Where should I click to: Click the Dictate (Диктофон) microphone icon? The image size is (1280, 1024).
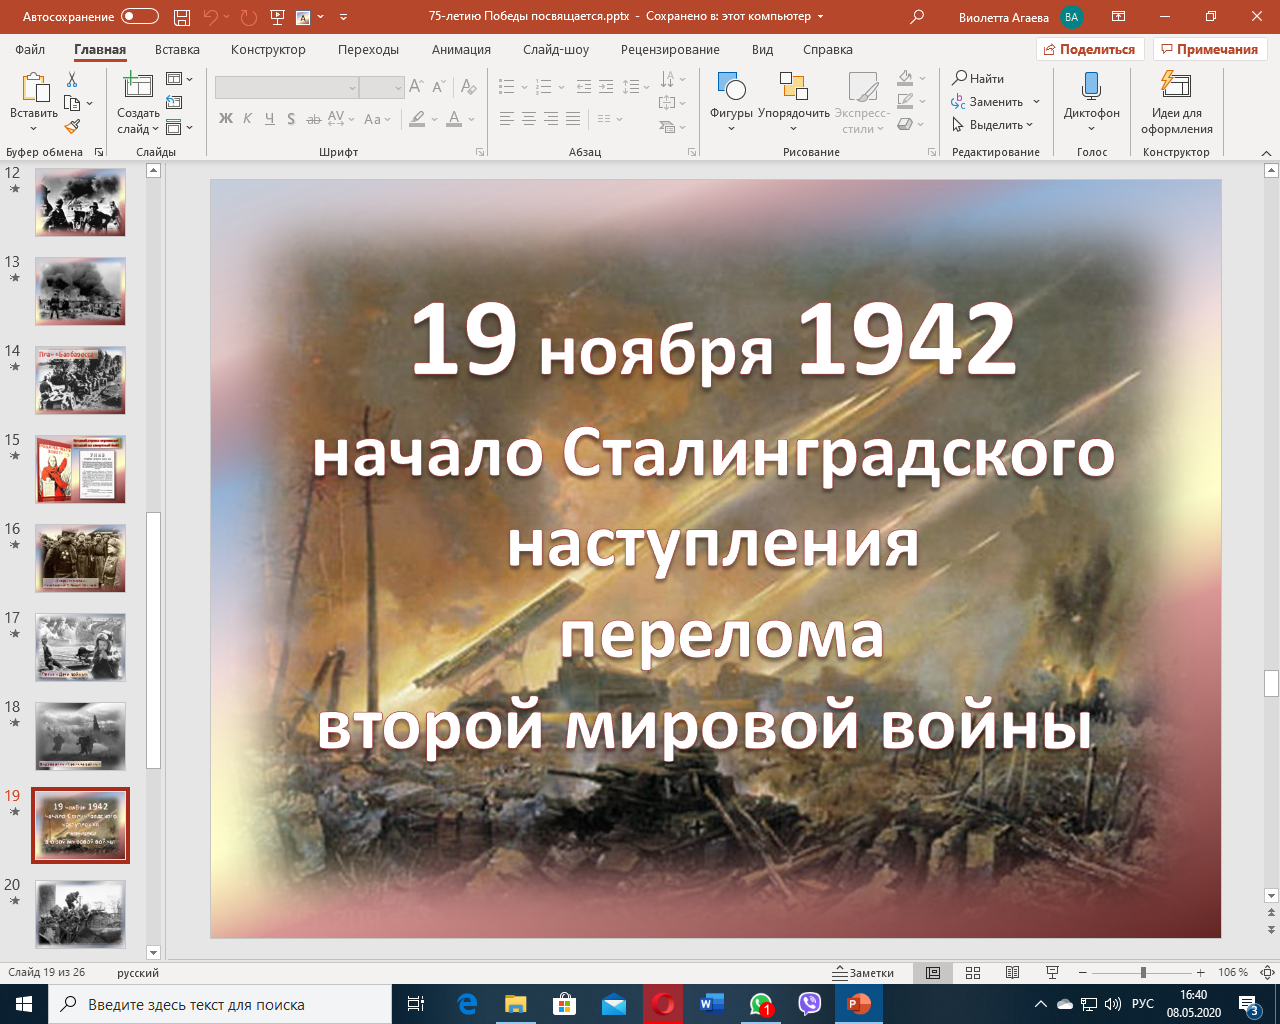click(x=1091, y=87)
